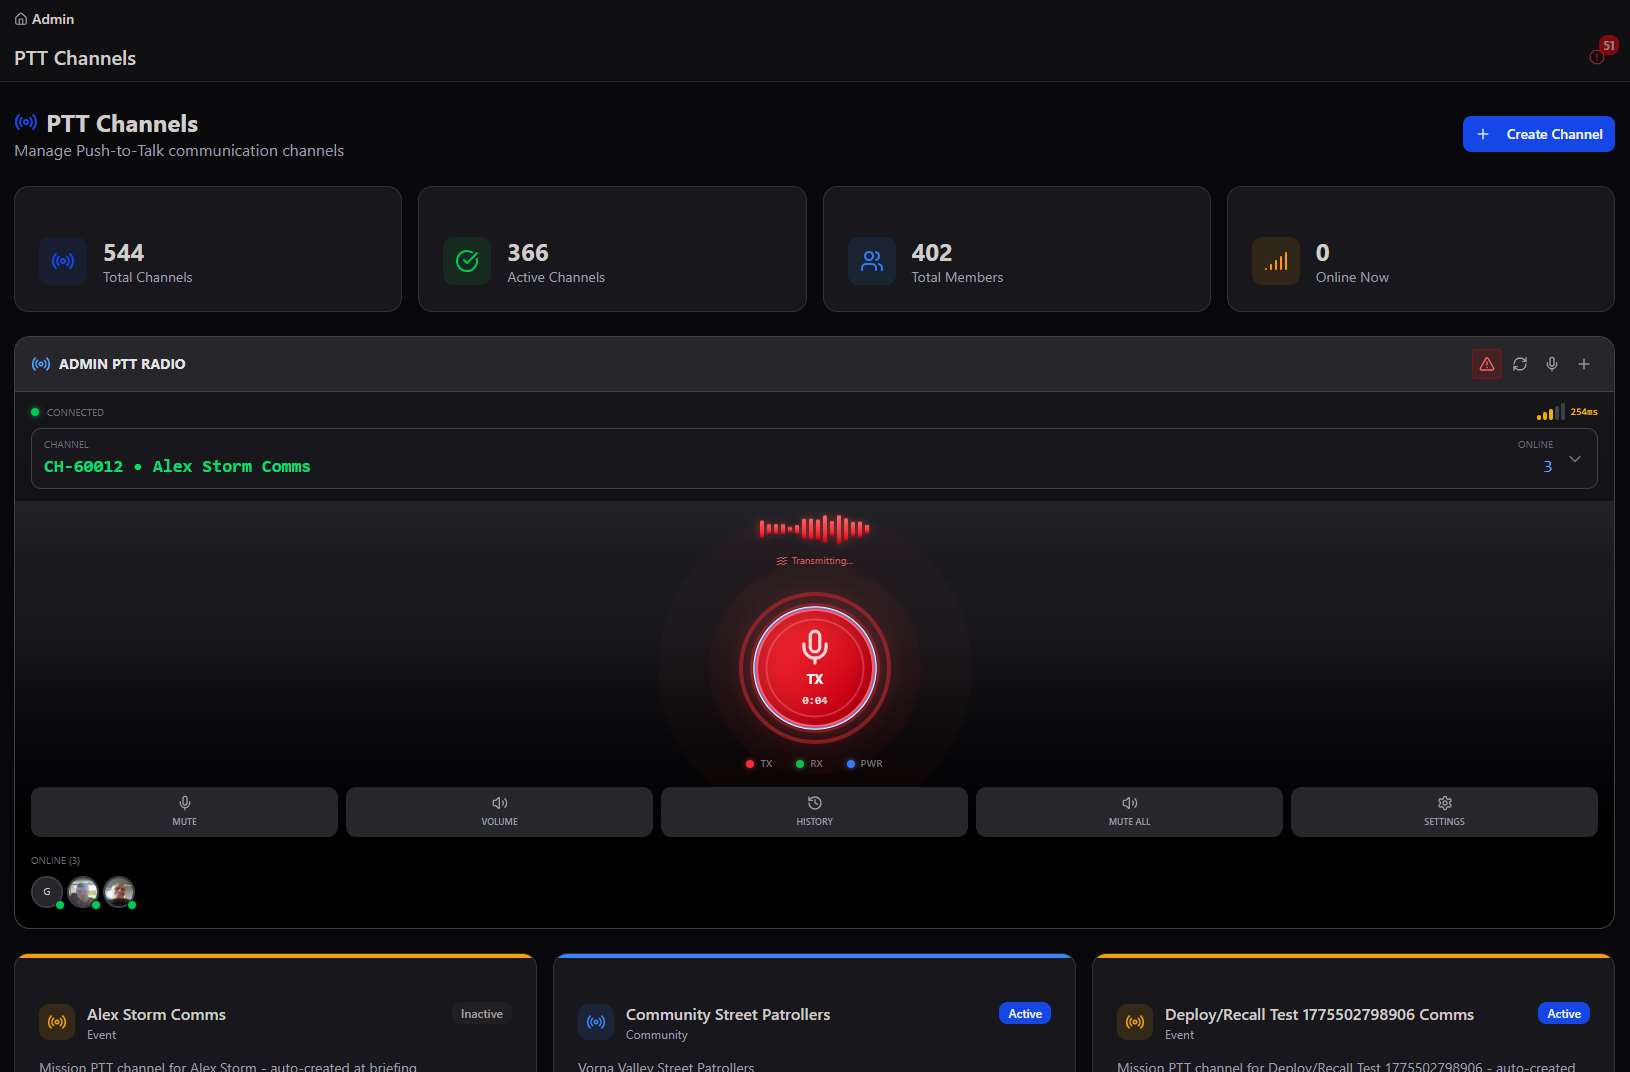1630x1072 pixels.
Task: Click the red audio waveform above Transmitting
Action: point(815,528)
